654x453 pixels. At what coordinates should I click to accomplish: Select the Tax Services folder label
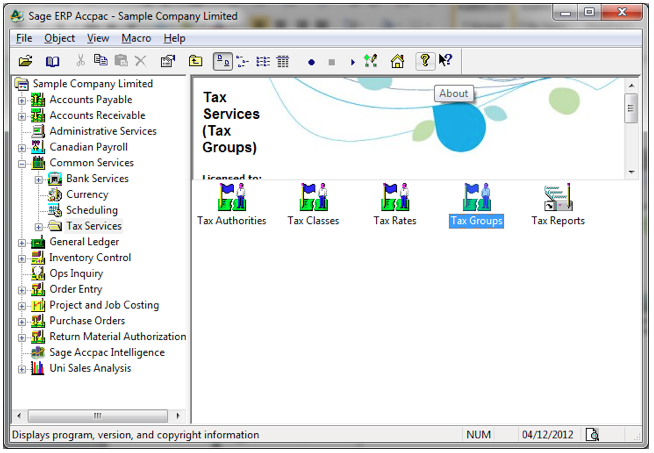tap(94, 226)
